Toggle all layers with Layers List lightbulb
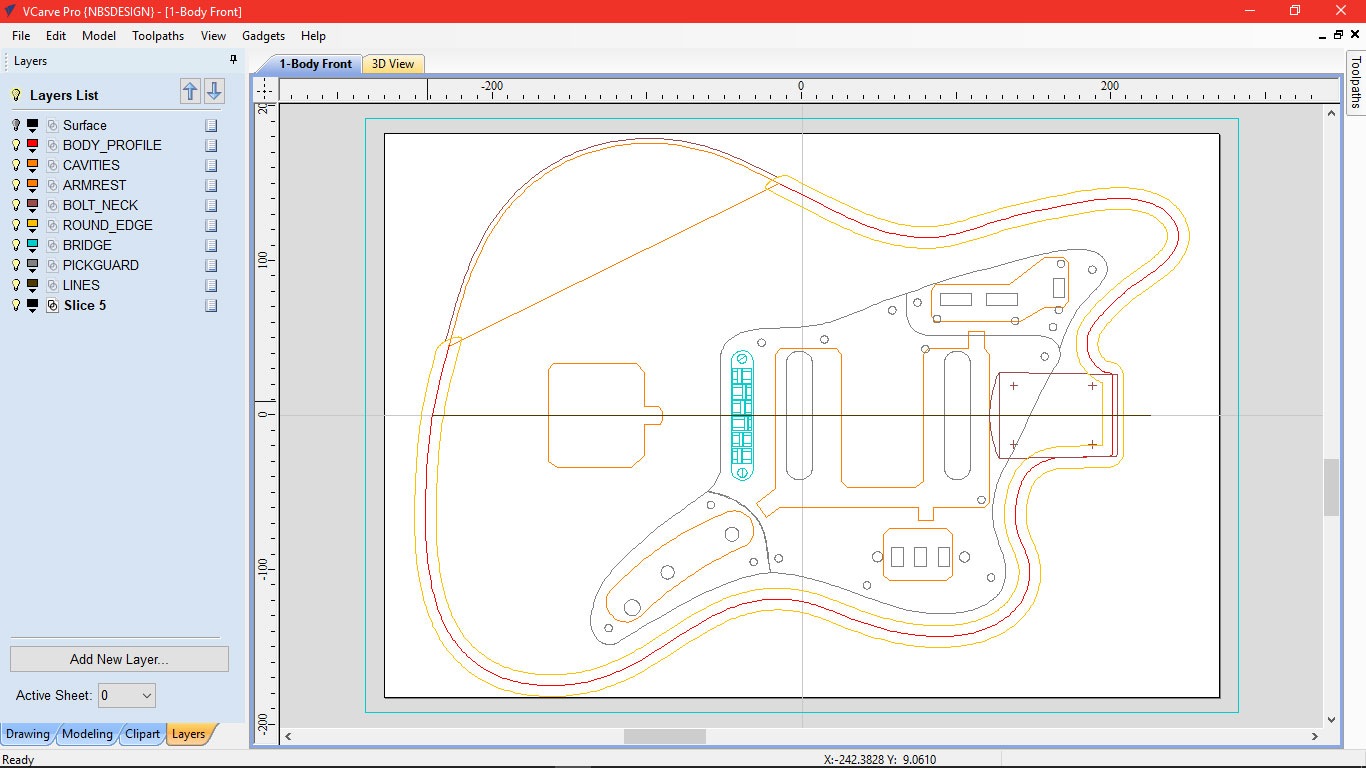Viewport: 1366px width, 768px height. click(x=16, y=95)
